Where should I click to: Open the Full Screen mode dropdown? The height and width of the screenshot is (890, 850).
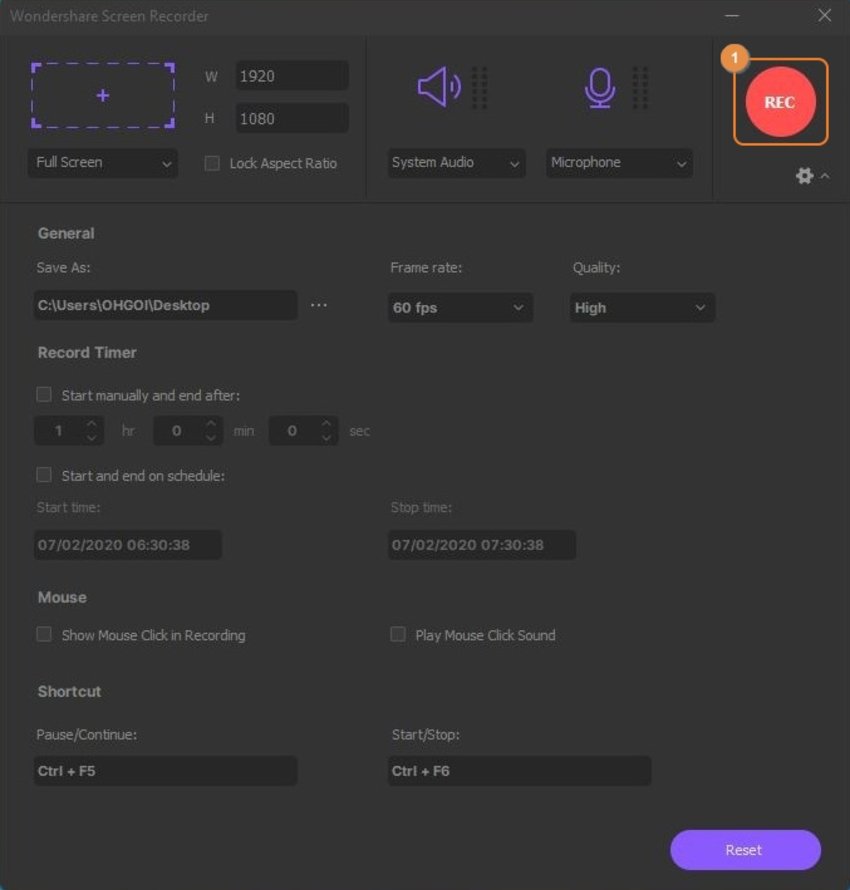tap(104, 163)
